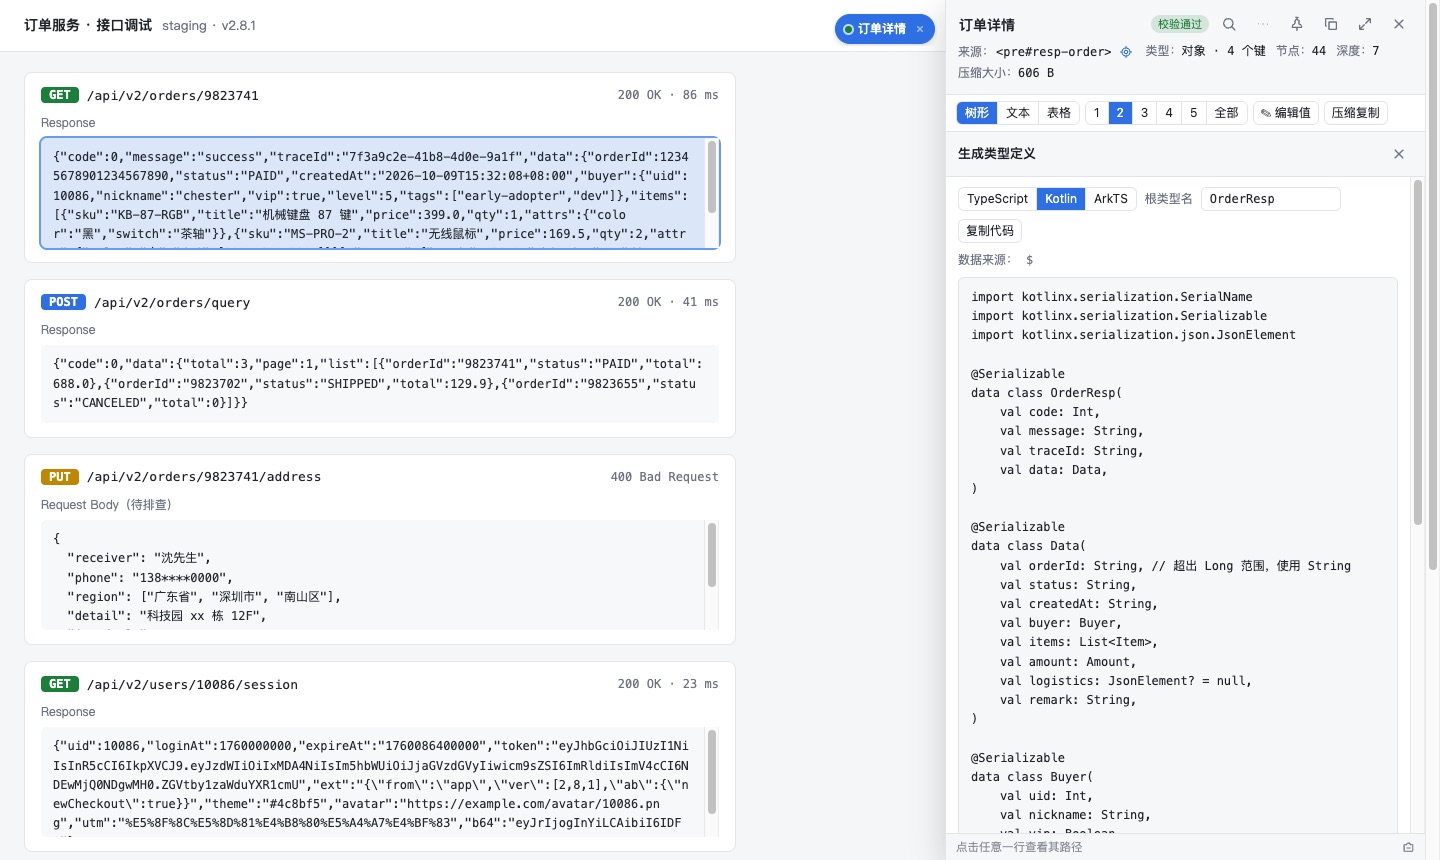Switch to the 树形 view
This screenshot has height=860, width=1440.
(977, 113)
